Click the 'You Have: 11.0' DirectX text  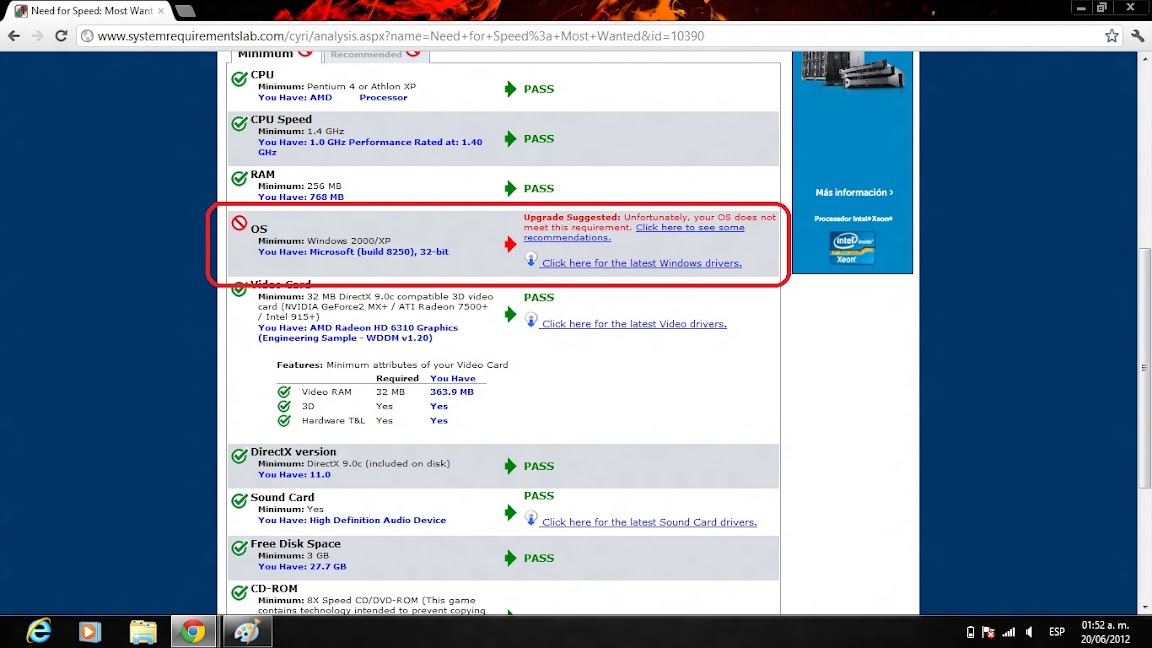(294, 475)
